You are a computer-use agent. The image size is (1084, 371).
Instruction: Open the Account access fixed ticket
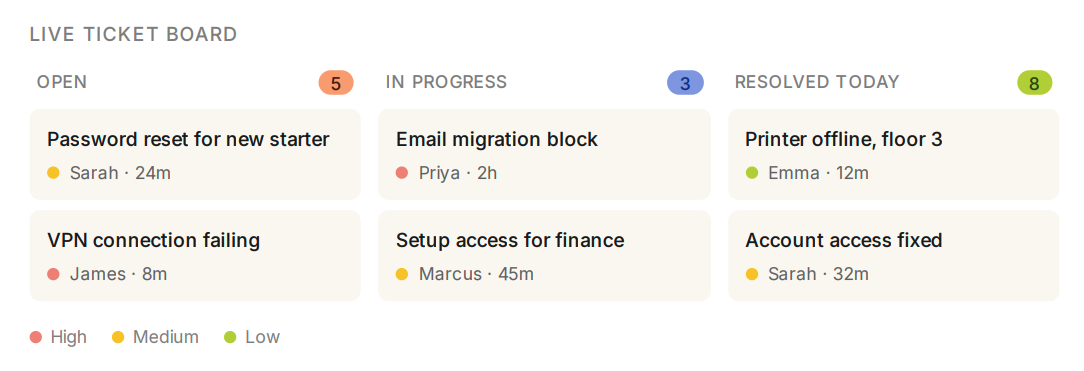[893, 256]
